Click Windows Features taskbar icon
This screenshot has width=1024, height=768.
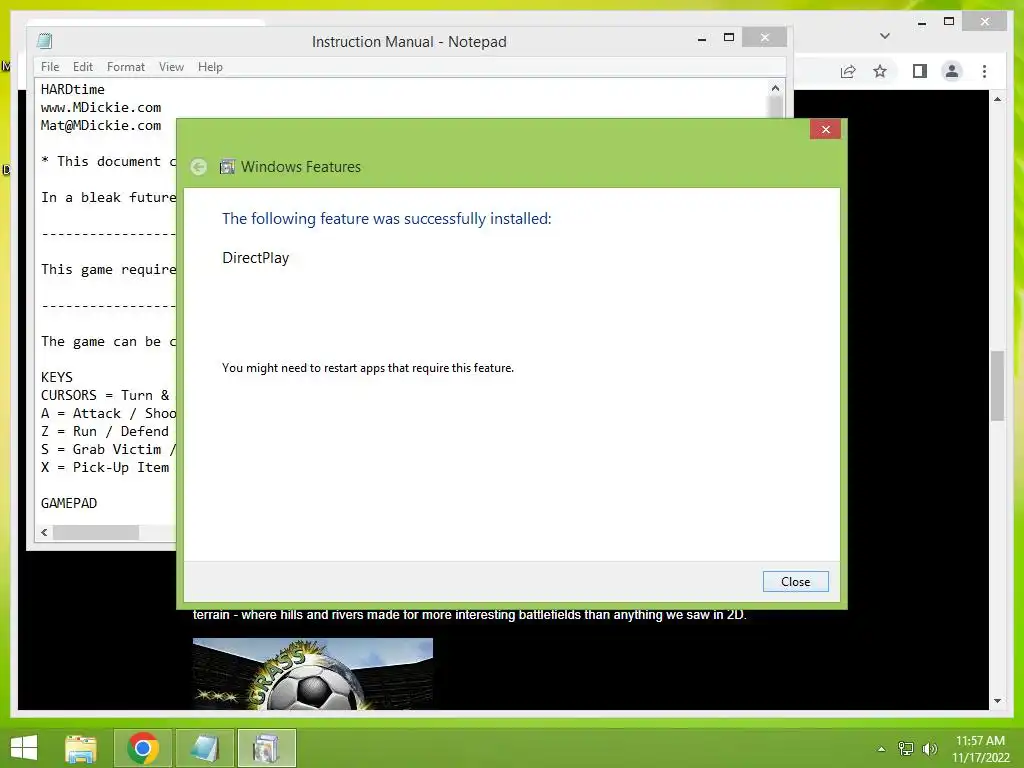(266, 748)
